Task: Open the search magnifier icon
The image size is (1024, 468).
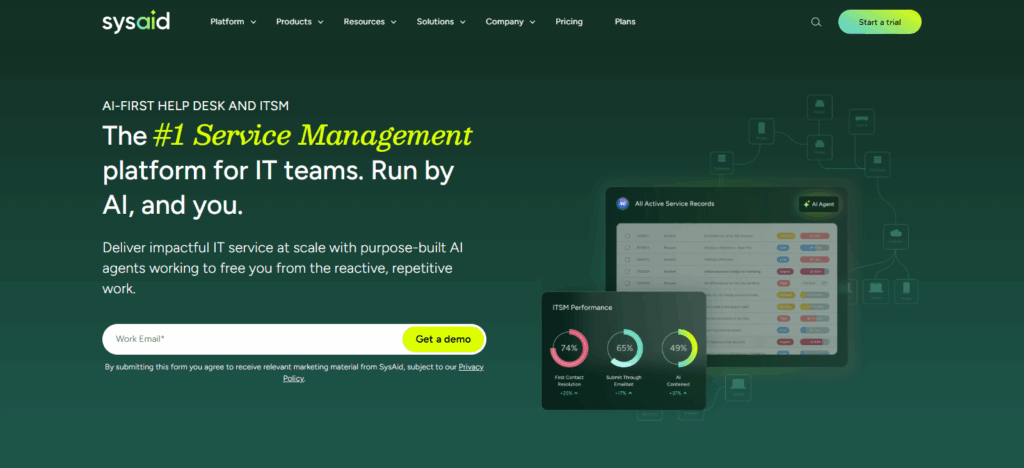Action: point(816,22)
